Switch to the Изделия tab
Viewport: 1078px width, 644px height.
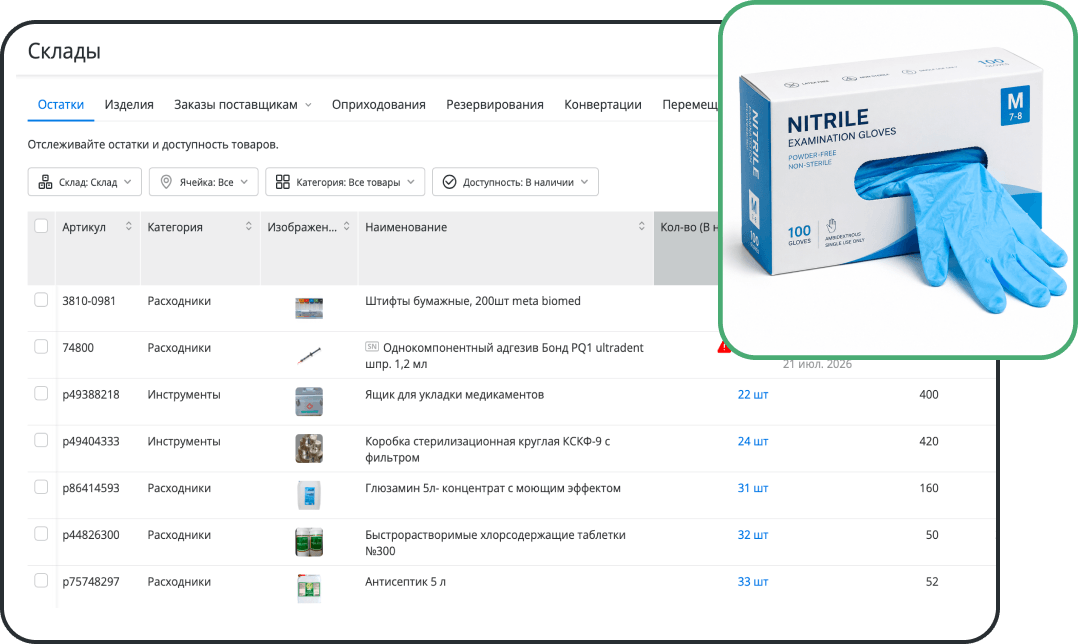(x=129, y=104)
